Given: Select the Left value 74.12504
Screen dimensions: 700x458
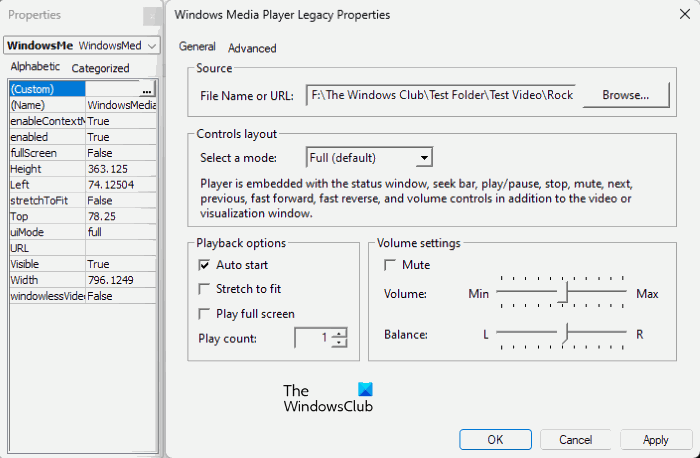Looking at the screenshot, I should (x=121, y=185).
